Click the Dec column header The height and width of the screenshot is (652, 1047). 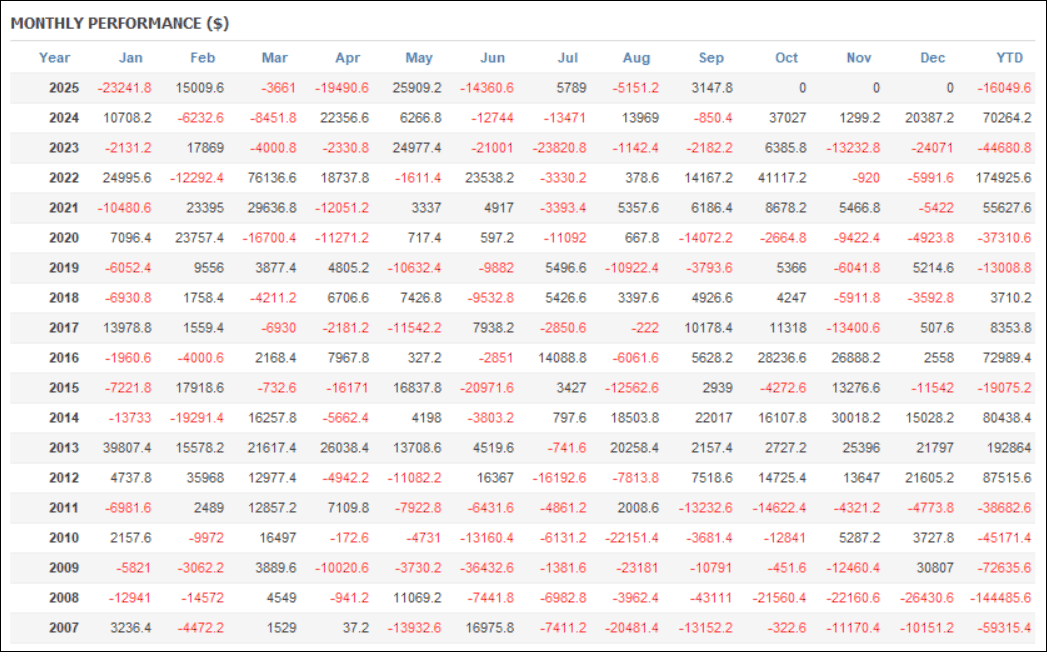[x=931, y=58]
